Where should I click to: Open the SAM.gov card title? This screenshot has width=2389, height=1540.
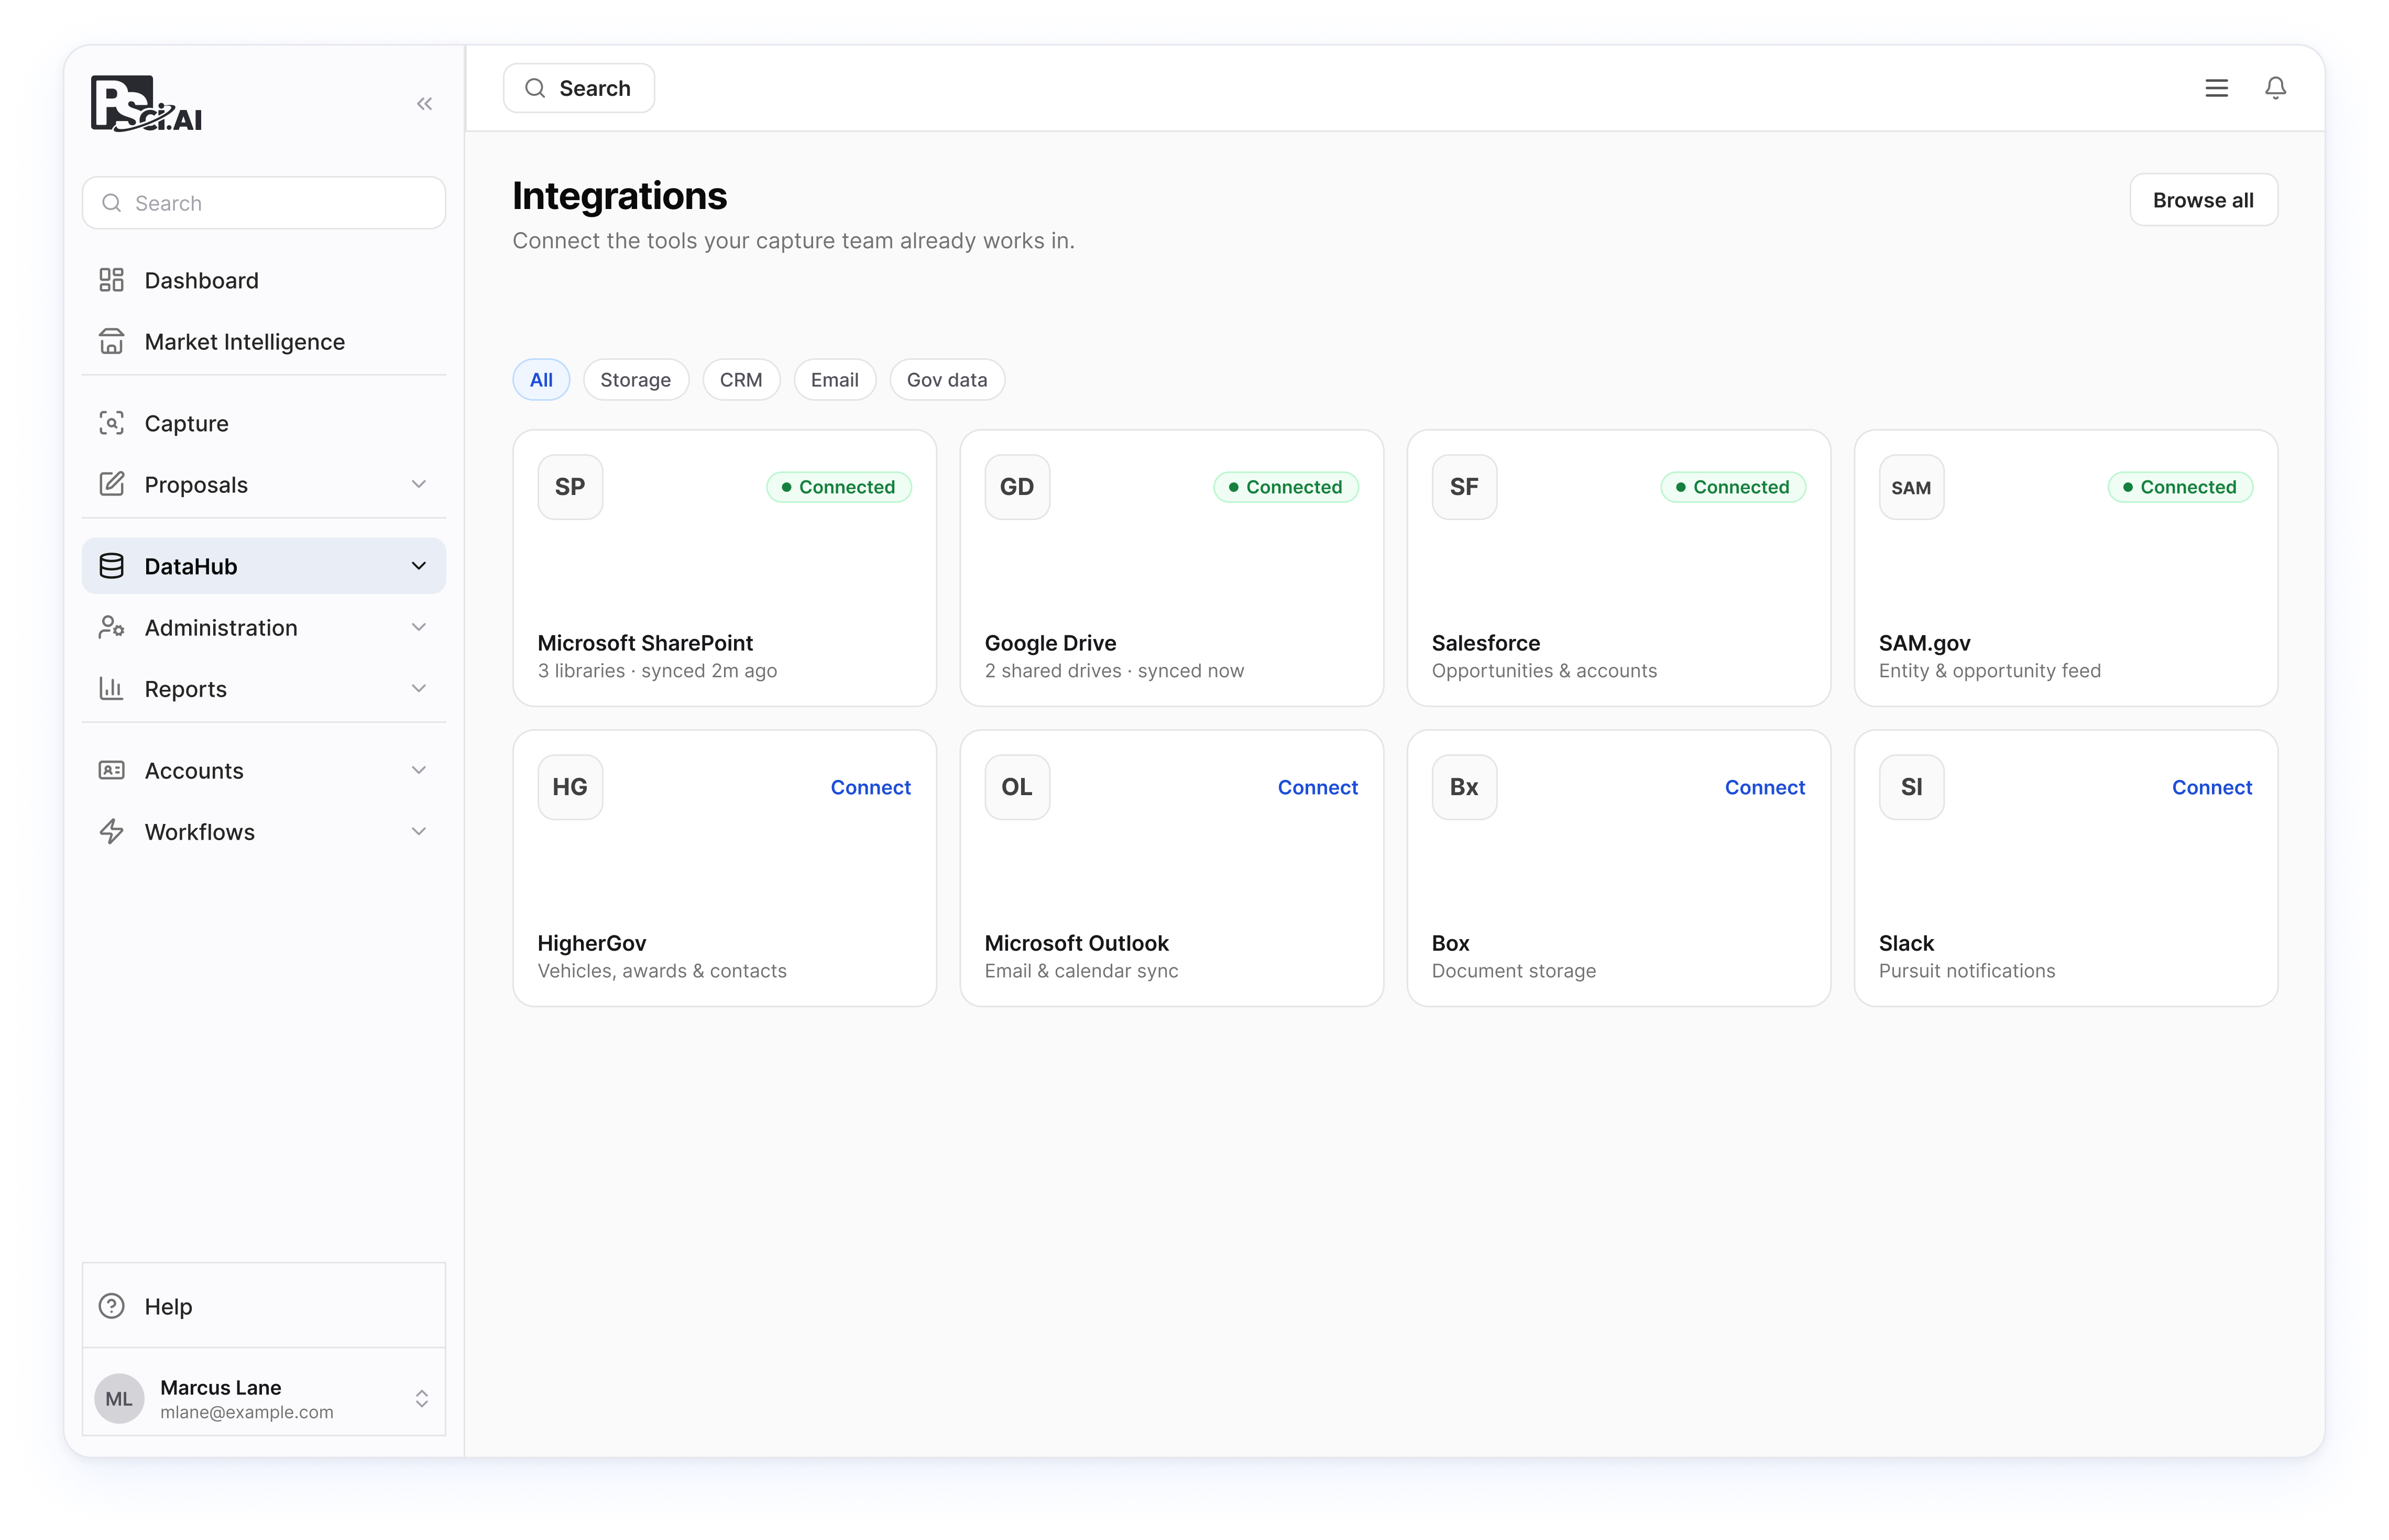click(1924, 643)
